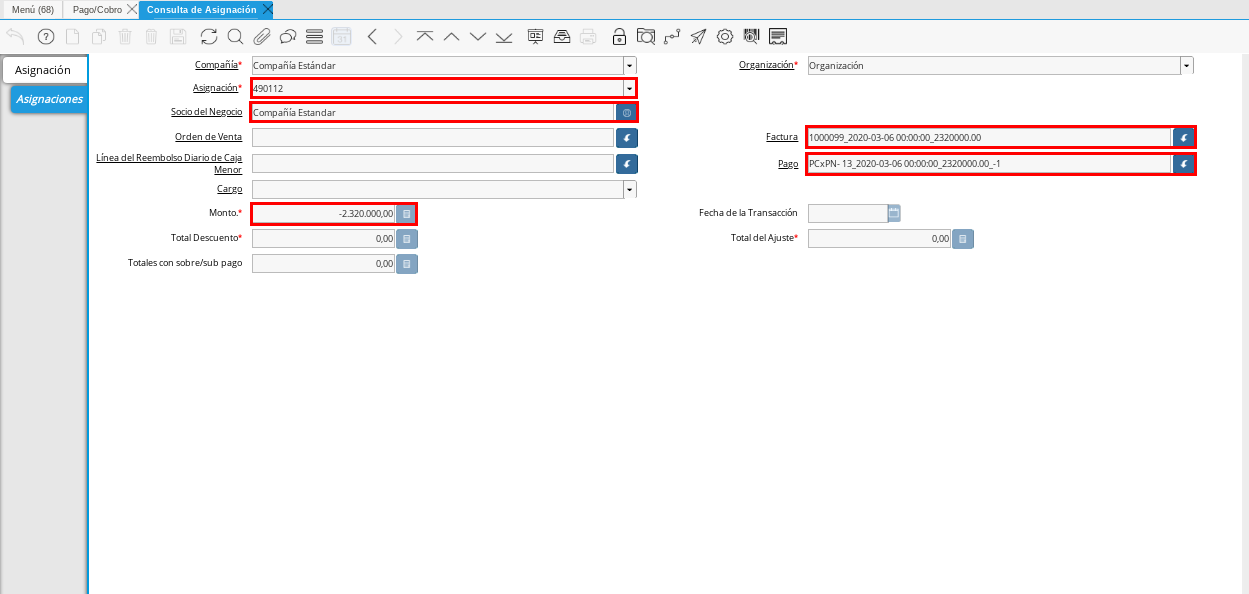The image size is (1249, 594).
Task: Switch to the Pago/Cobro tab
Action: click(x=97, y=9)
